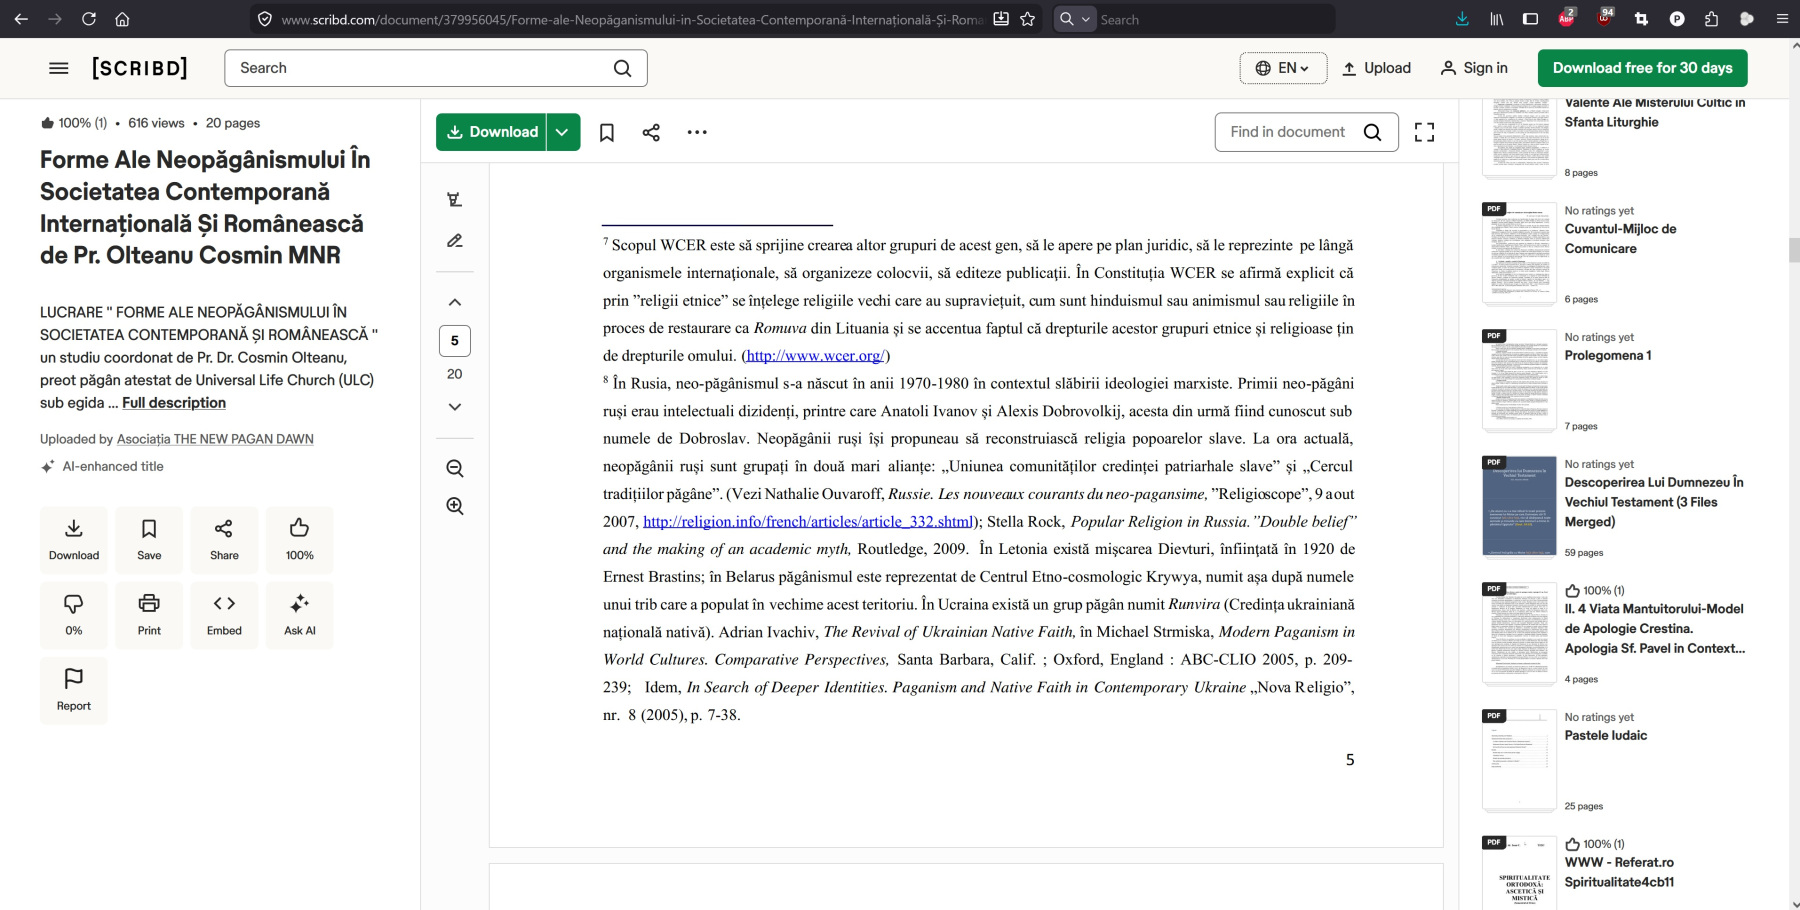Open the Full description link
Viewport: 1800px width, 910px height.
[174, 403]
